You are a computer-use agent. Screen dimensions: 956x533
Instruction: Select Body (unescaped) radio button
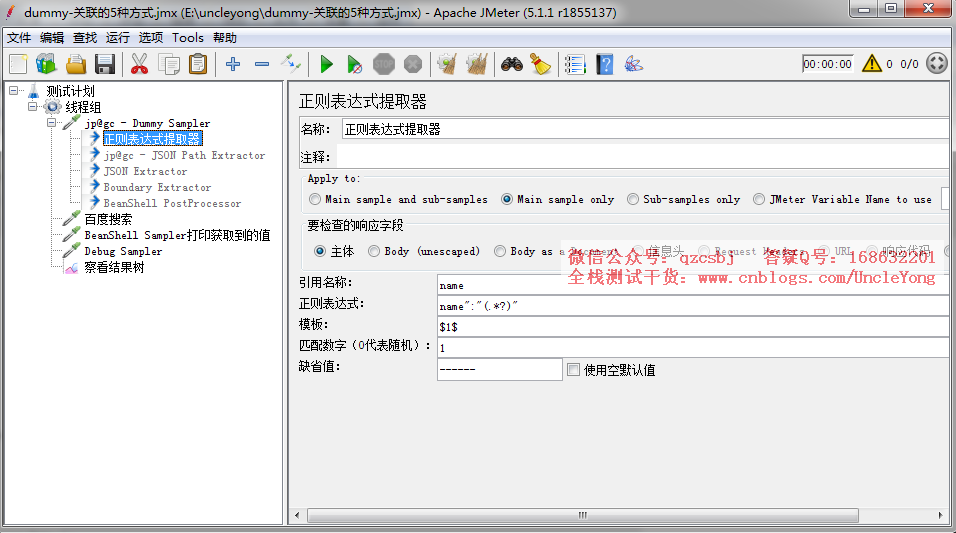[374, 251]
